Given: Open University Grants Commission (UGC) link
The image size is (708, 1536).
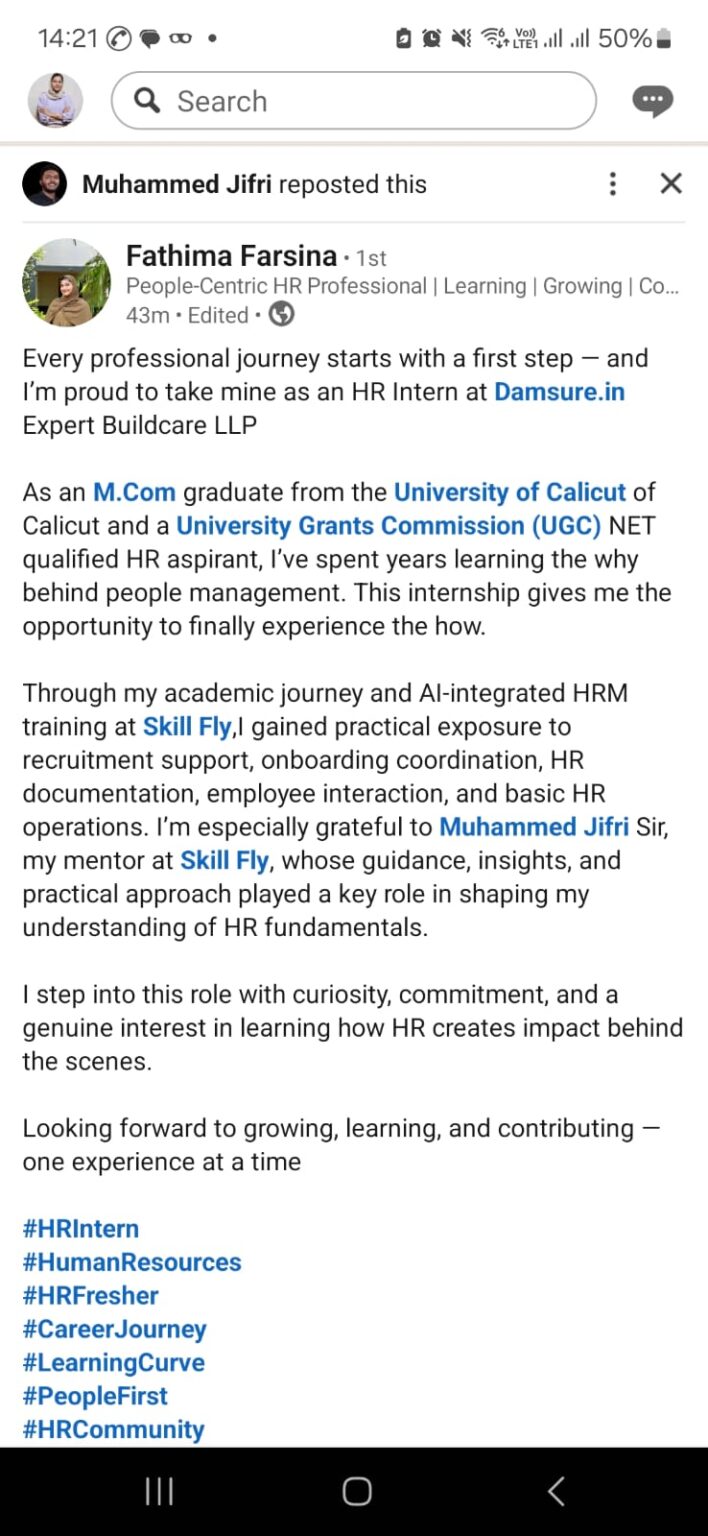Looking at the screenshot, I should pyautogui.click(x=389, y=525).
